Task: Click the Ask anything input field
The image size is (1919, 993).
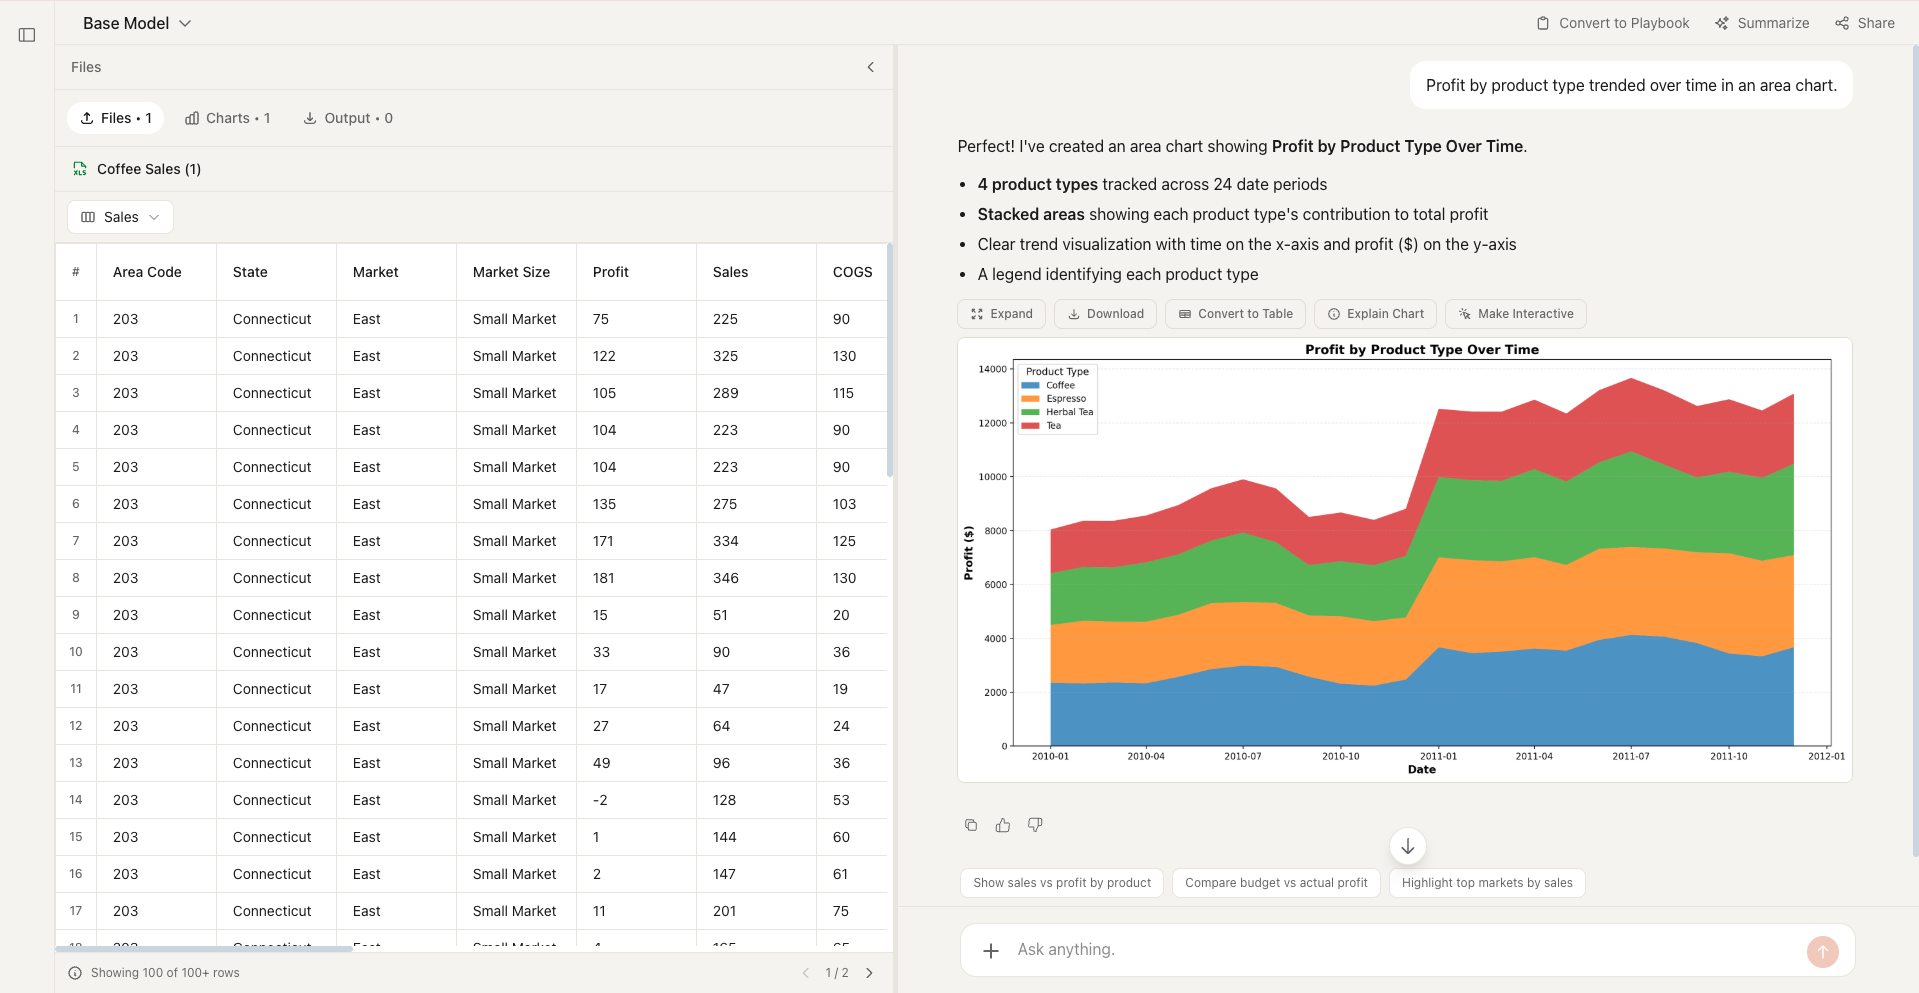Action: tap(1400, 950)
